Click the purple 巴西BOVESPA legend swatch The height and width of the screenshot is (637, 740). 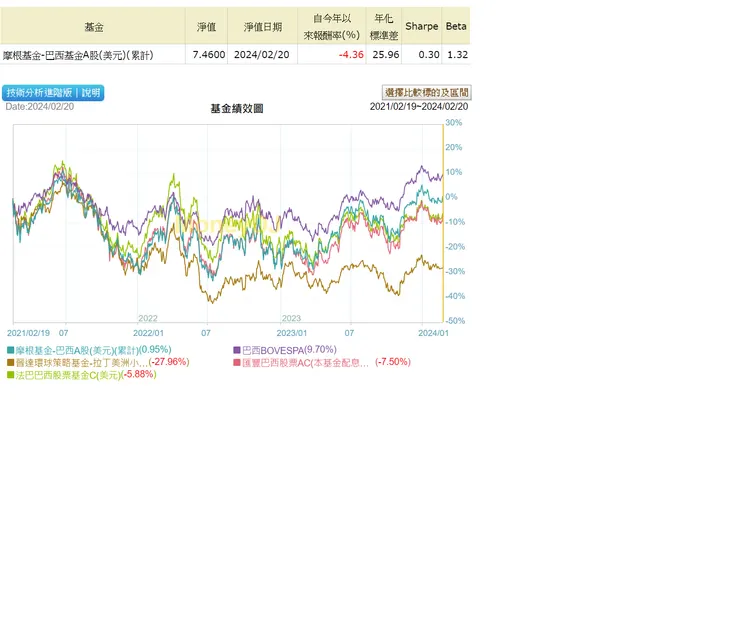coord(237,350)
